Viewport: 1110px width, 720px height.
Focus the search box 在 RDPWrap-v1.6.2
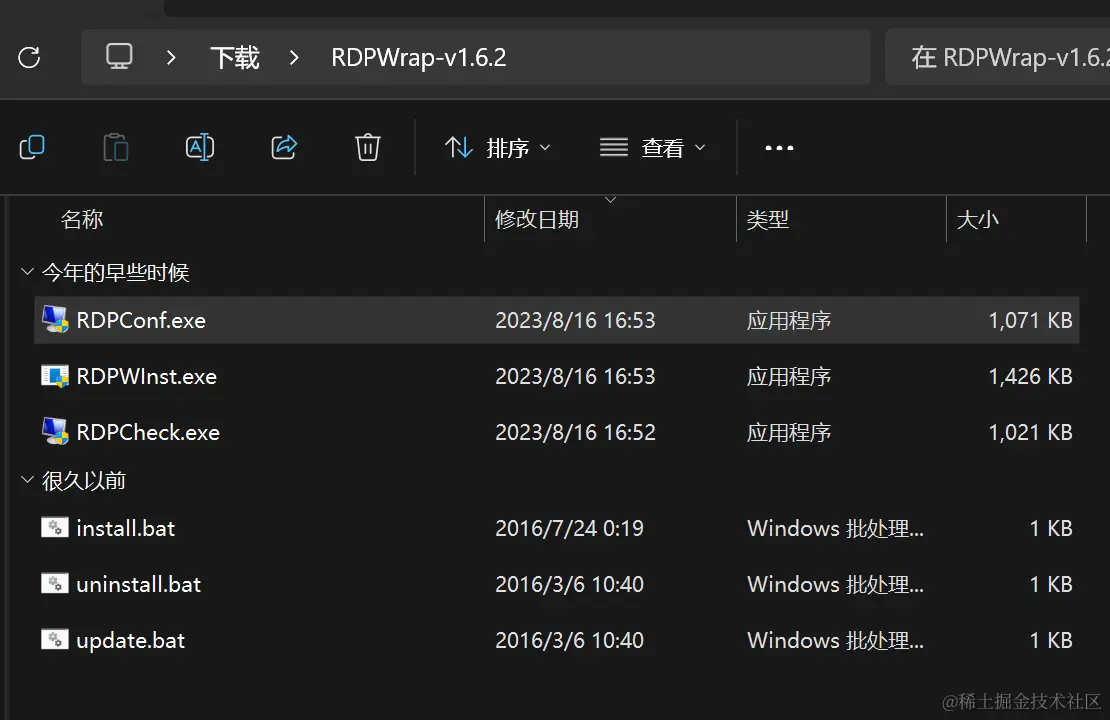click(x=998, y=57)
